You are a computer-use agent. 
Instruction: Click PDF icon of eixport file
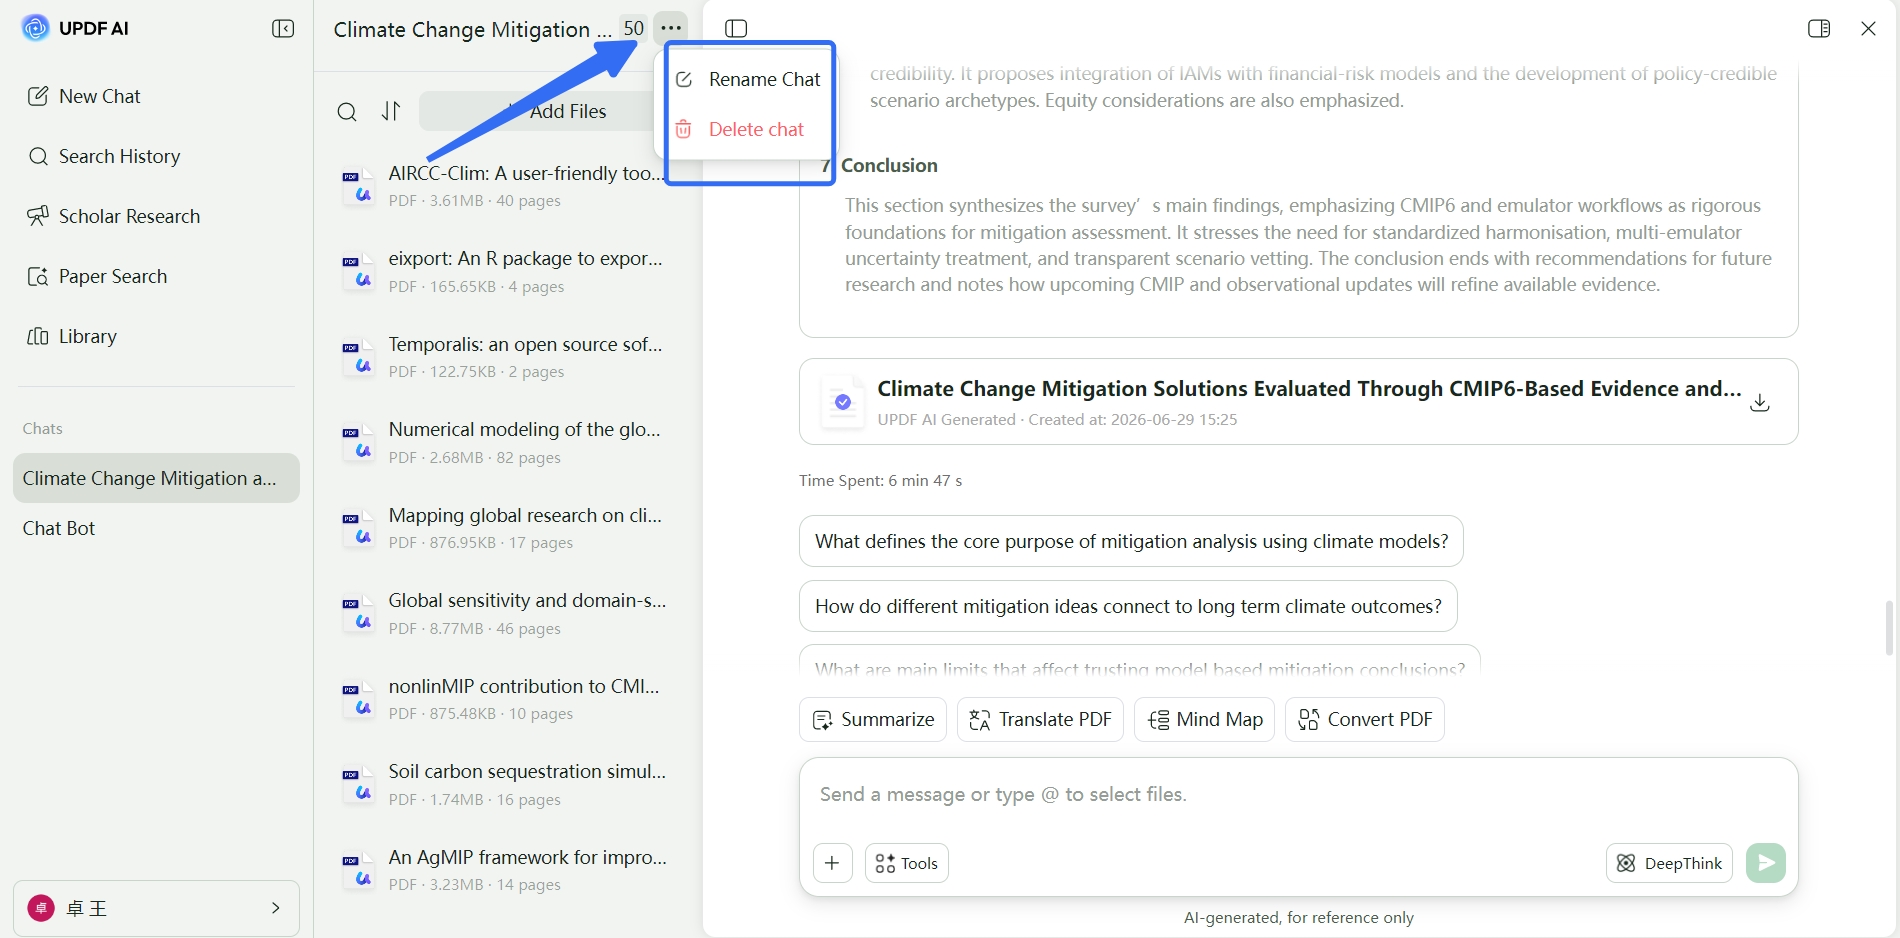pyautogui.click(x=357, y=271)
